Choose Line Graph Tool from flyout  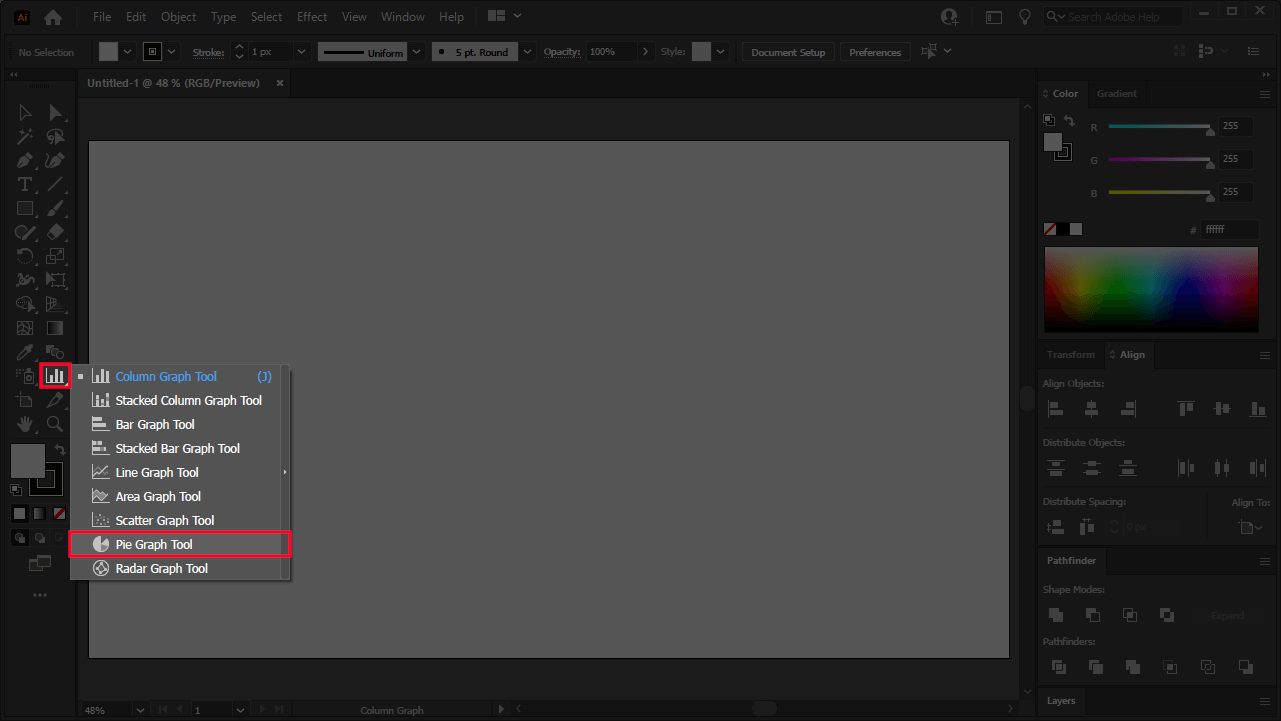[180, 472]
